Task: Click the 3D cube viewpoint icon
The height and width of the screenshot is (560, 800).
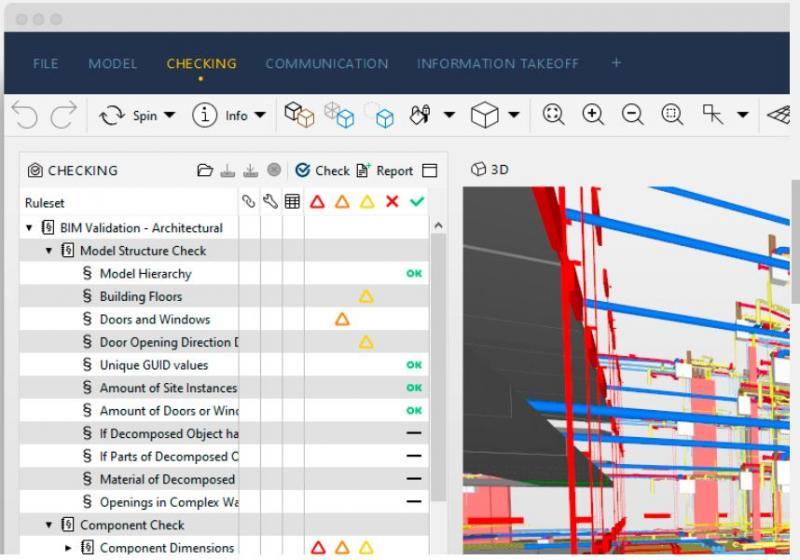Action: pos(484,115)
